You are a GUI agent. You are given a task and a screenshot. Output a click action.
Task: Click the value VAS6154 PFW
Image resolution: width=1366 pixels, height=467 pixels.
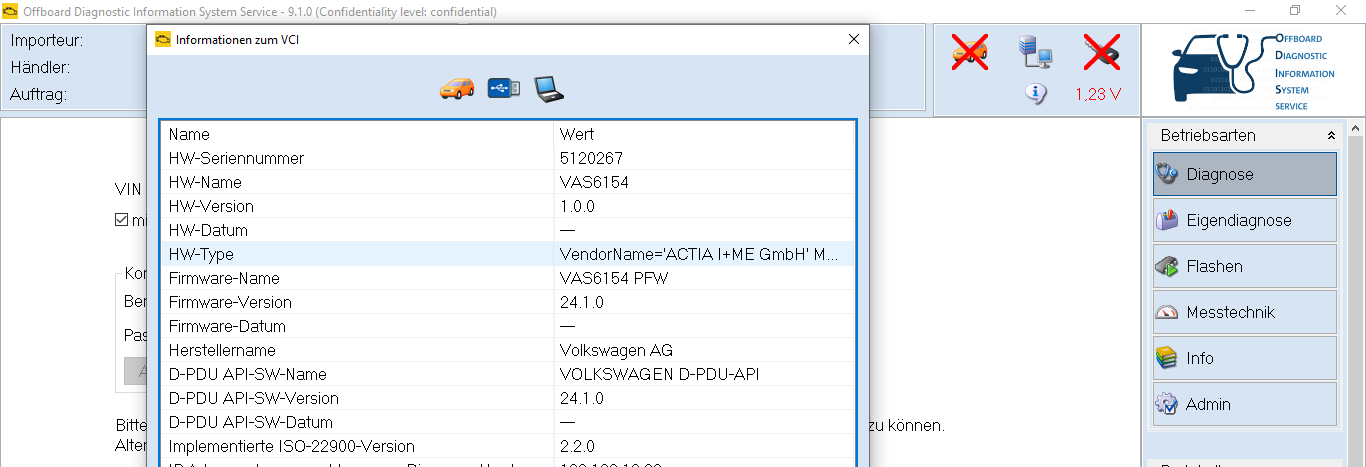[x=614, y=278]
